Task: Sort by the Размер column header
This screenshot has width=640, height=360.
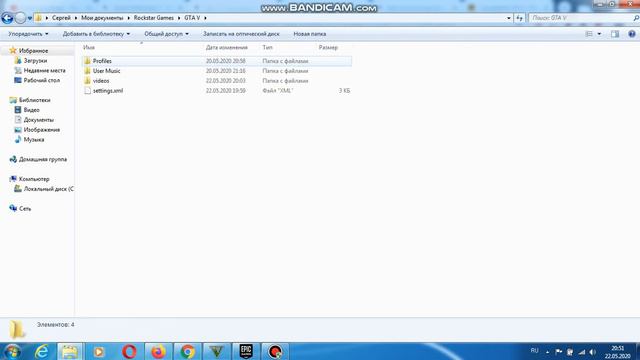Action: click(328, 48)
